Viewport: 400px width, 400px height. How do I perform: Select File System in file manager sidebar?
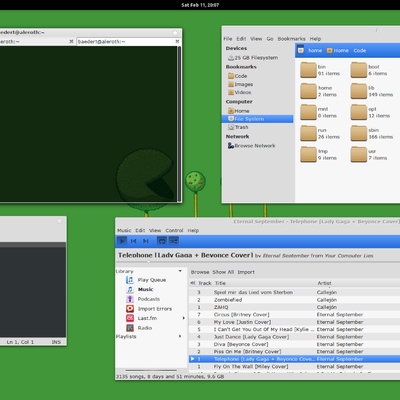257,119
